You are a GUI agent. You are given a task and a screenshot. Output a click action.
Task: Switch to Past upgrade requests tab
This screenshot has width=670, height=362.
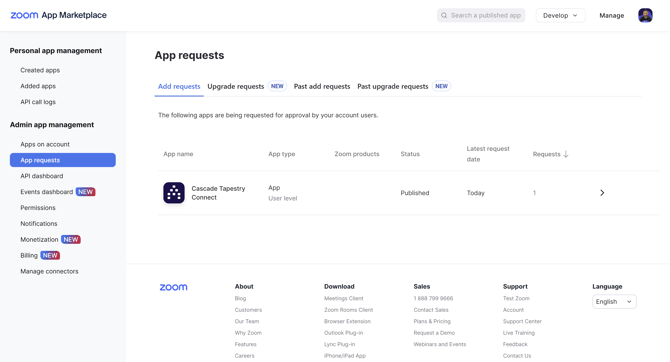(x=393, y=86)
